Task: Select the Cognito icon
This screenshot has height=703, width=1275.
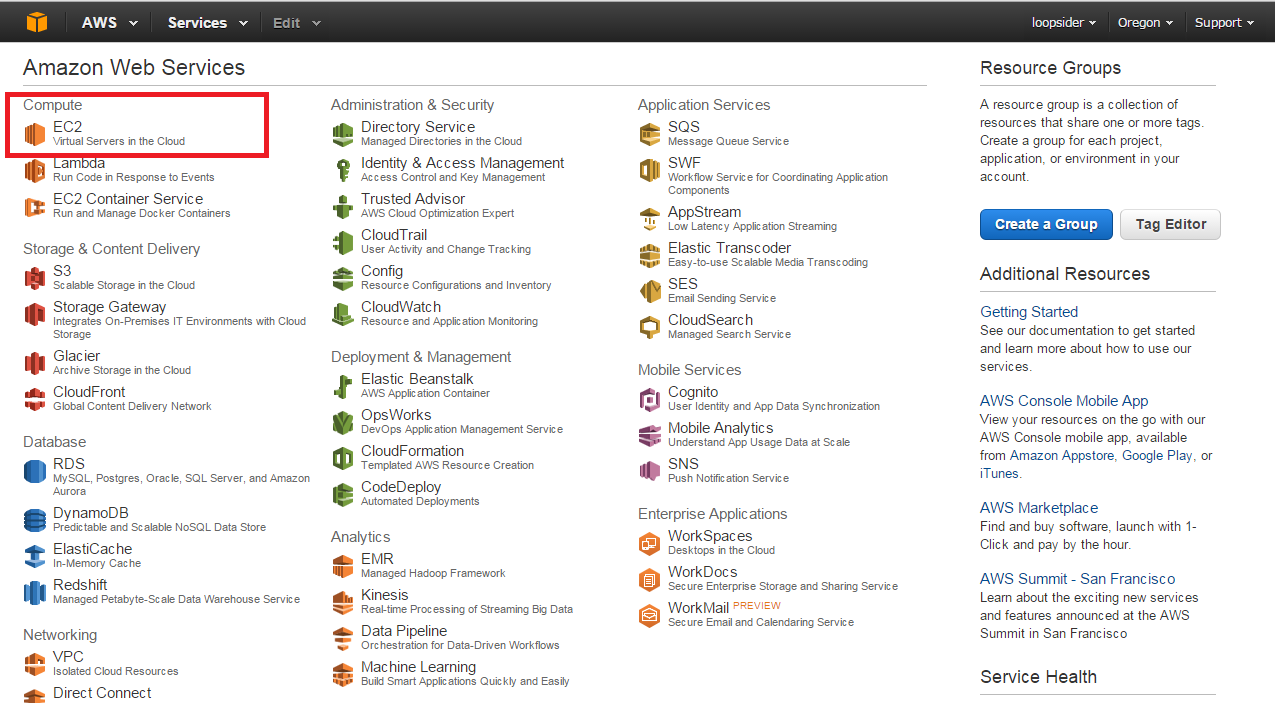Action: (x=650, y=399)
